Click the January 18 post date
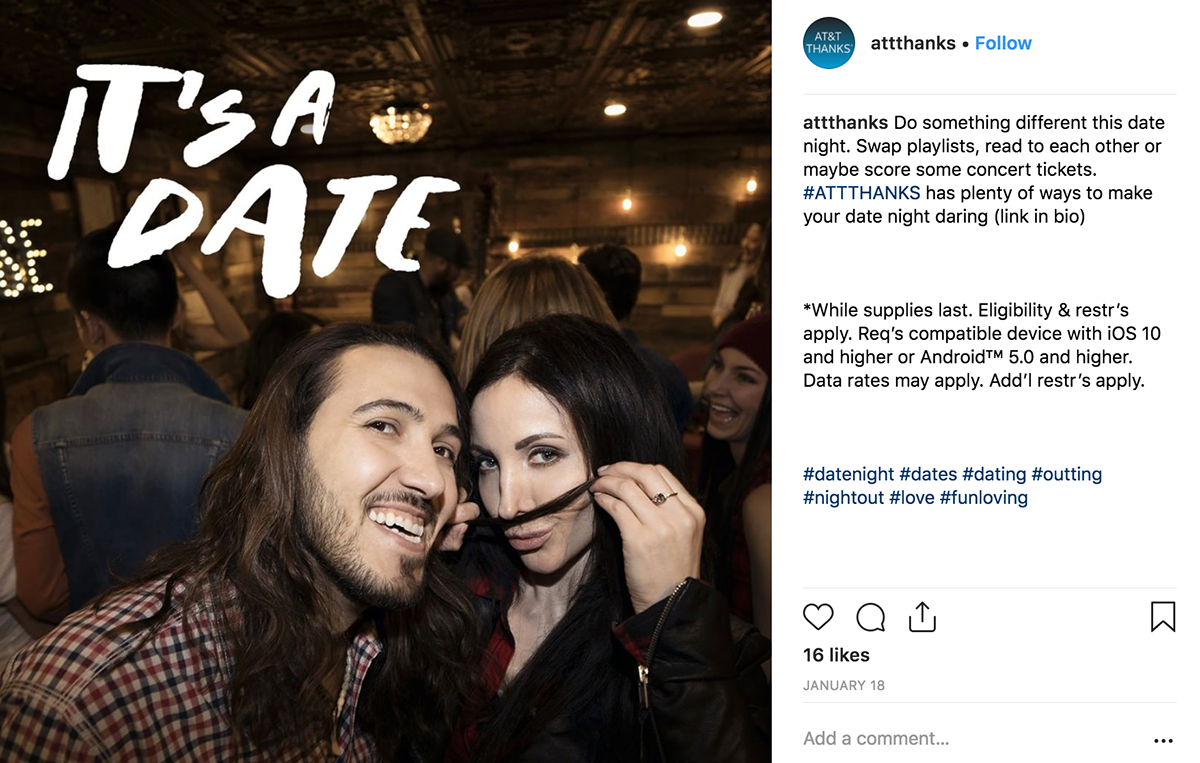The image size is (1200, 763). coord(844,686)
